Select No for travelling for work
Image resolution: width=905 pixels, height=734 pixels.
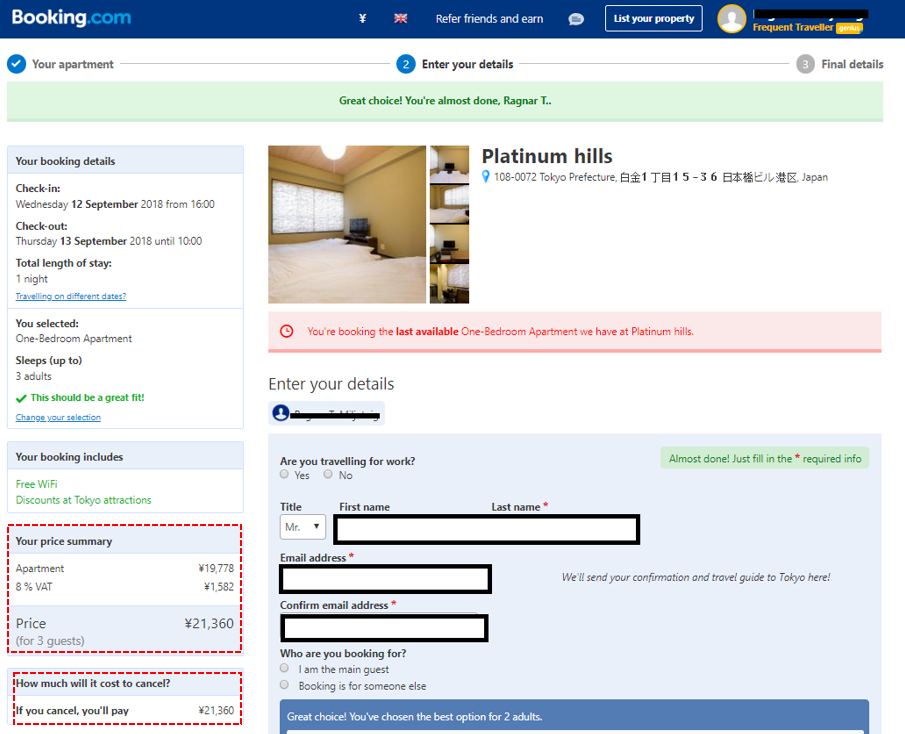tap(328, 474)
